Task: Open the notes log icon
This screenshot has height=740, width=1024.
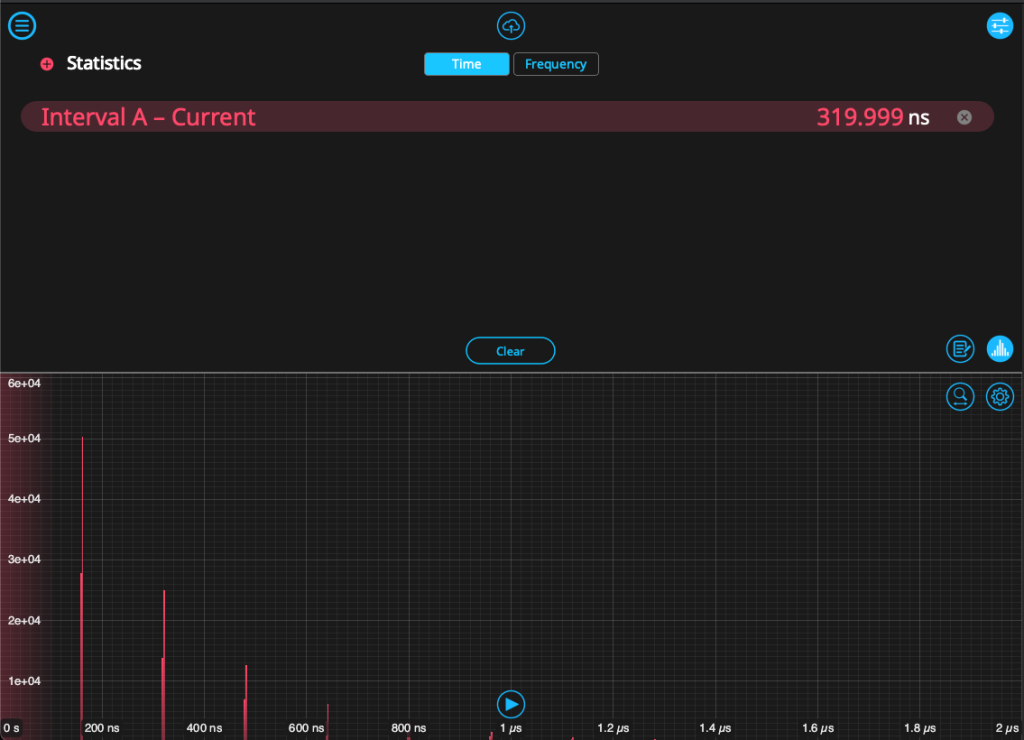Action: [x=960, y=349]
